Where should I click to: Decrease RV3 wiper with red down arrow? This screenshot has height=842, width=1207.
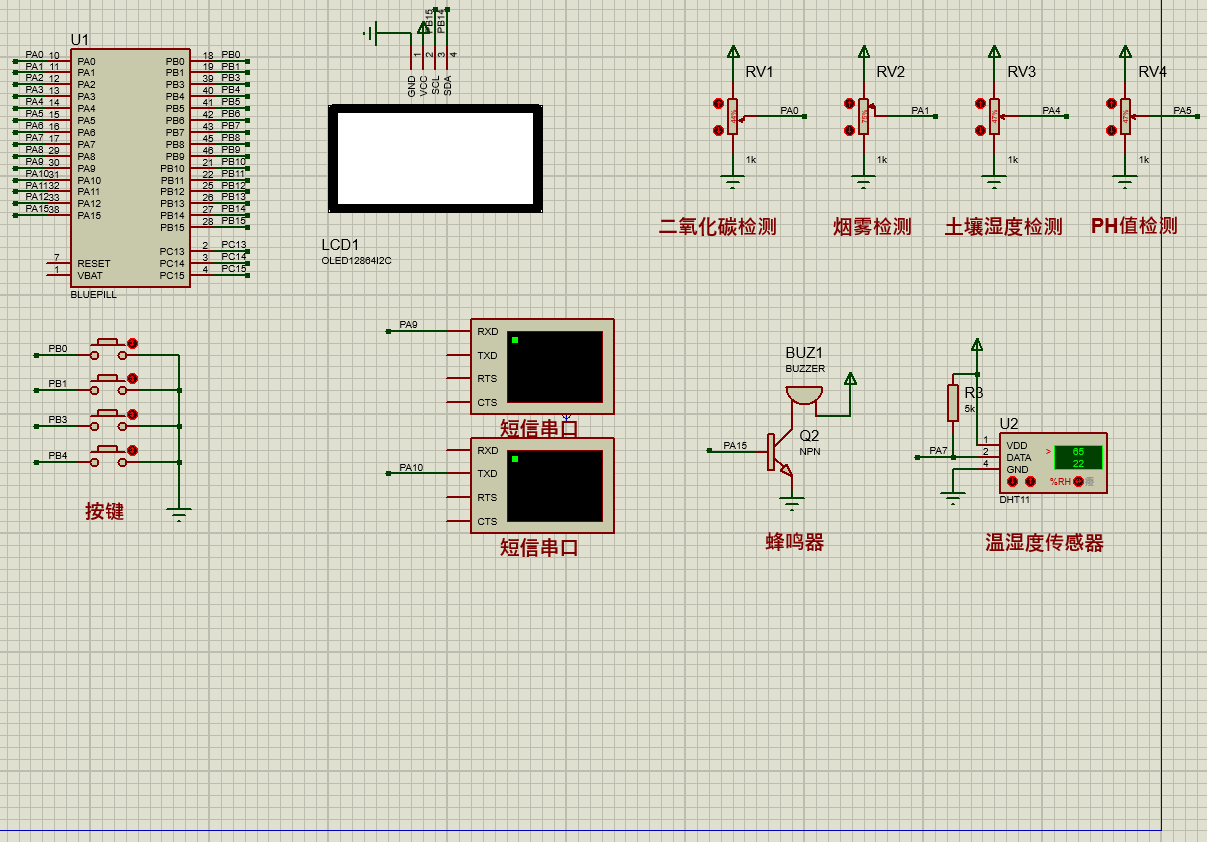(x=980, y=130)
